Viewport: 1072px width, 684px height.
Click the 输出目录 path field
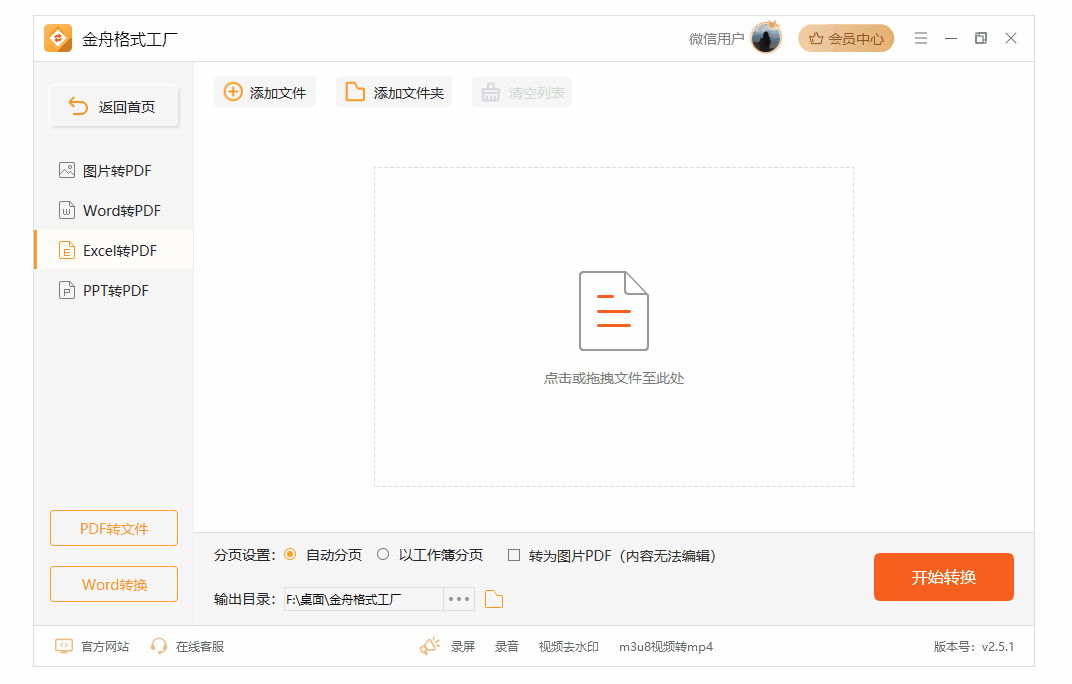(x=363, y=599)
